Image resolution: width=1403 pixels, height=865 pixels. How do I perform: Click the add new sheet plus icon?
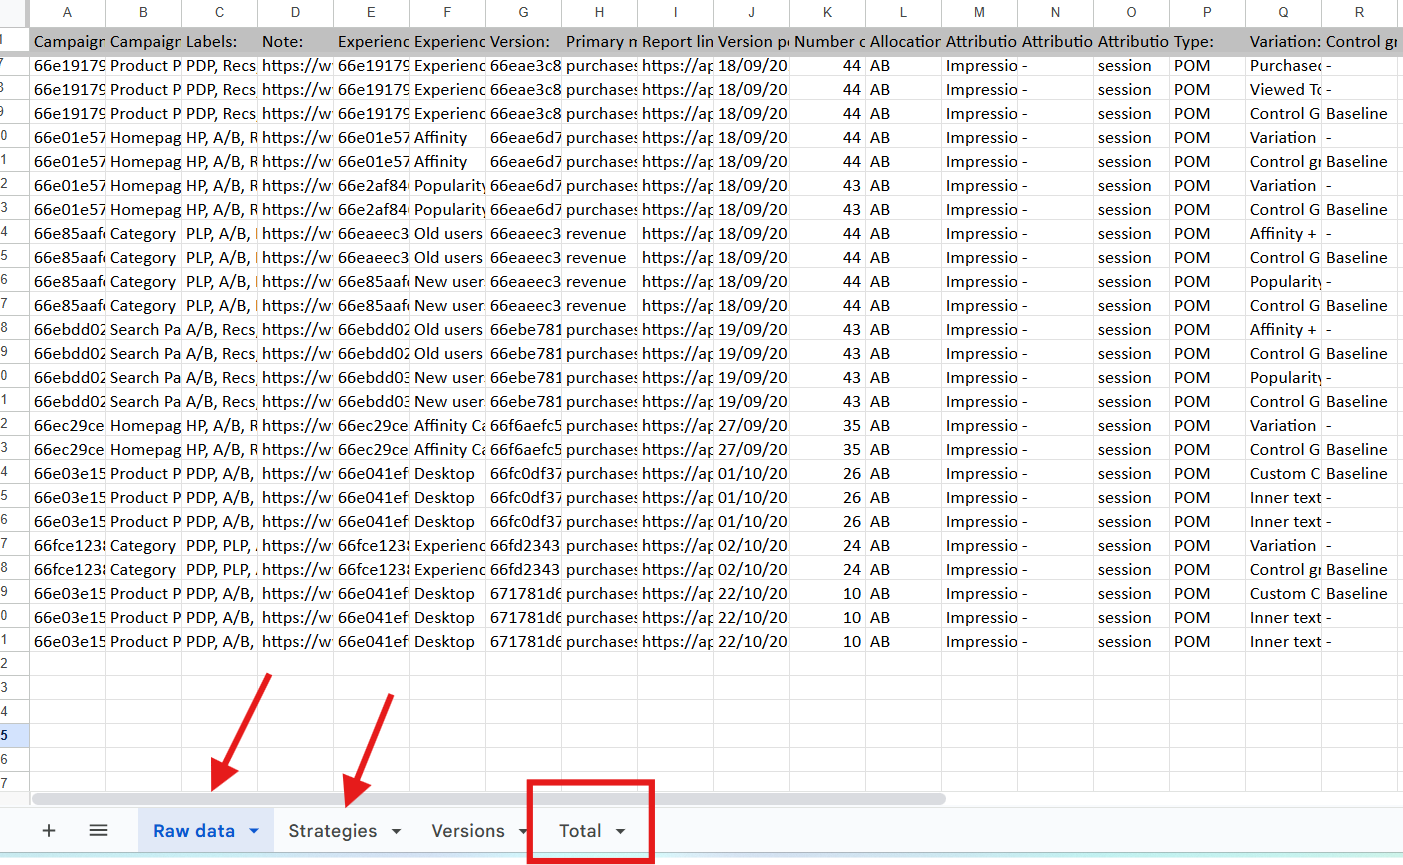(48, 830)
